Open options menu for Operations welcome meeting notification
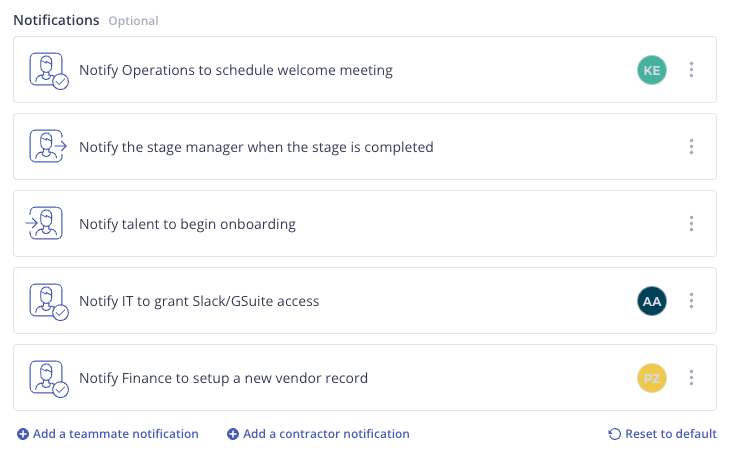732x456 pixels. (691, 70)
